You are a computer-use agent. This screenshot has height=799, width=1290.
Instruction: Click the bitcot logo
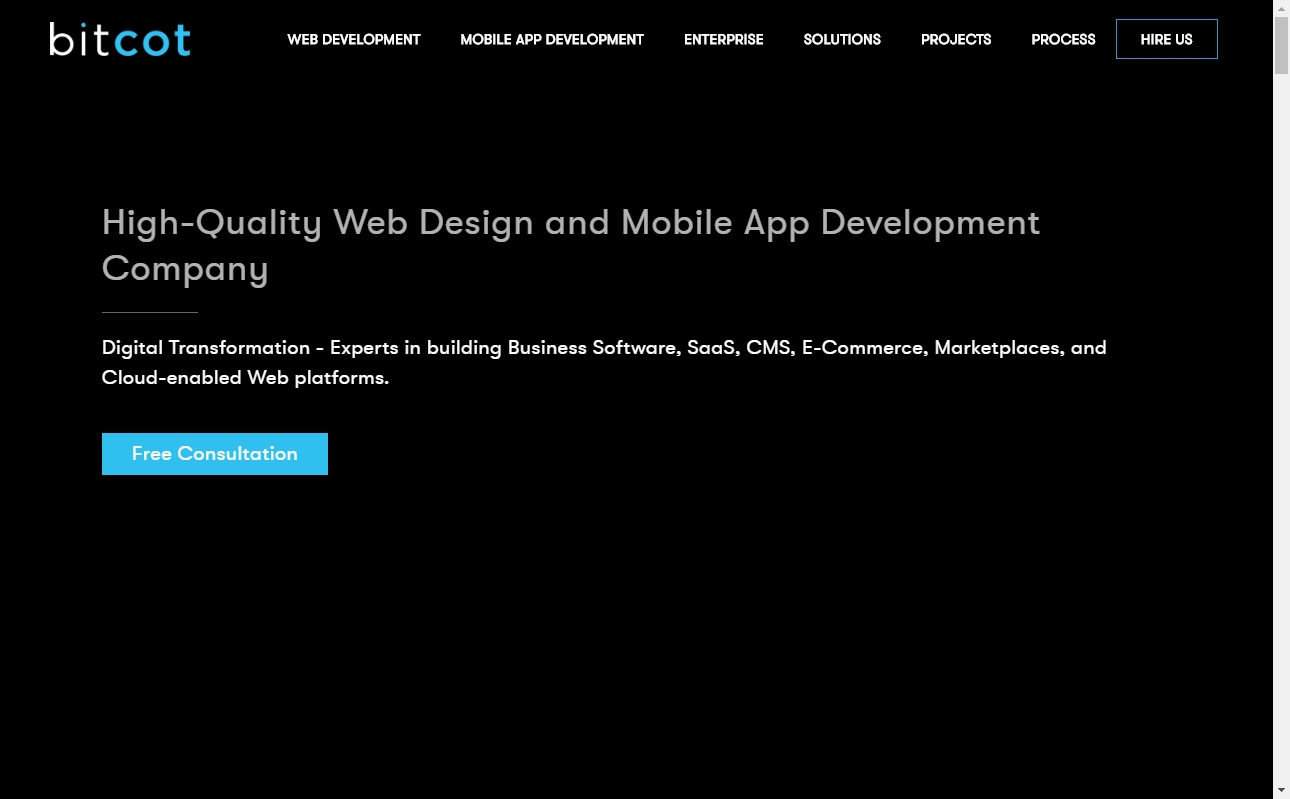tap(120, 39)
